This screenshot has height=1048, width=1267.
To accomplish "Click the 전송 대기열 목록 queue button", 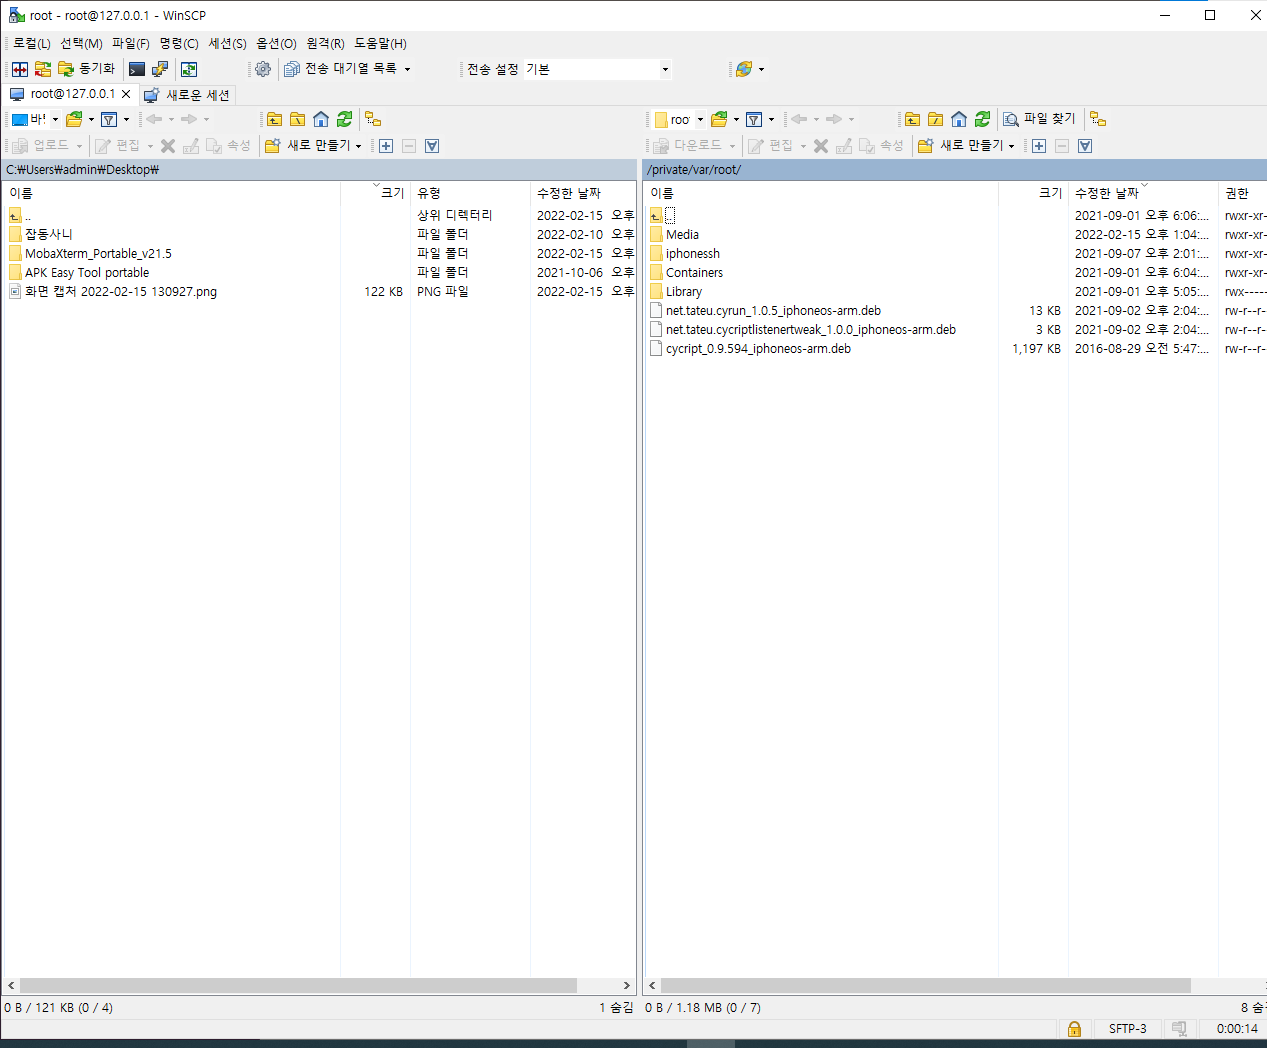I will [x=341, y=69].
